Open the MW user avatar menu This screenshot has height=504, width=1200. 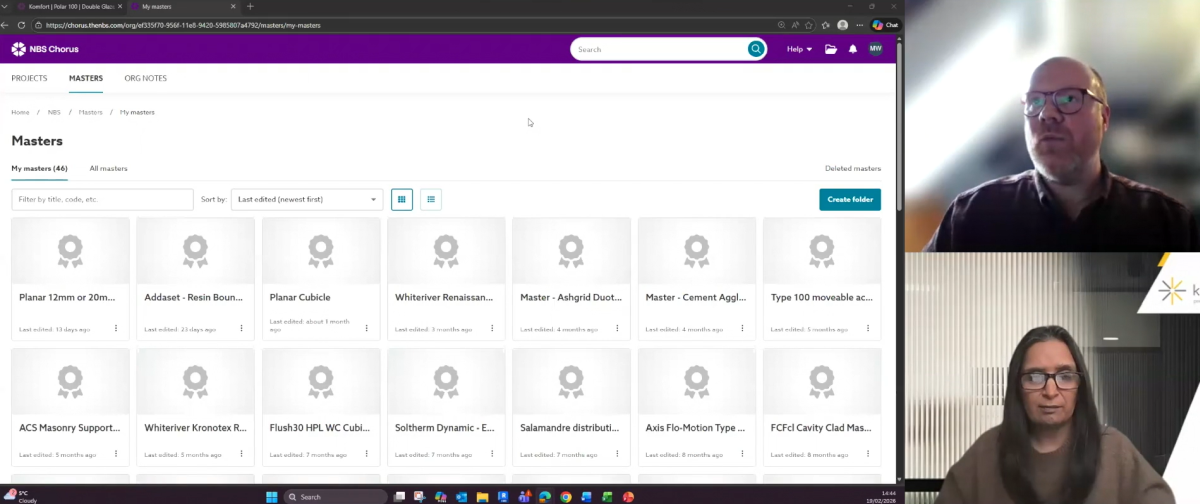875,49
